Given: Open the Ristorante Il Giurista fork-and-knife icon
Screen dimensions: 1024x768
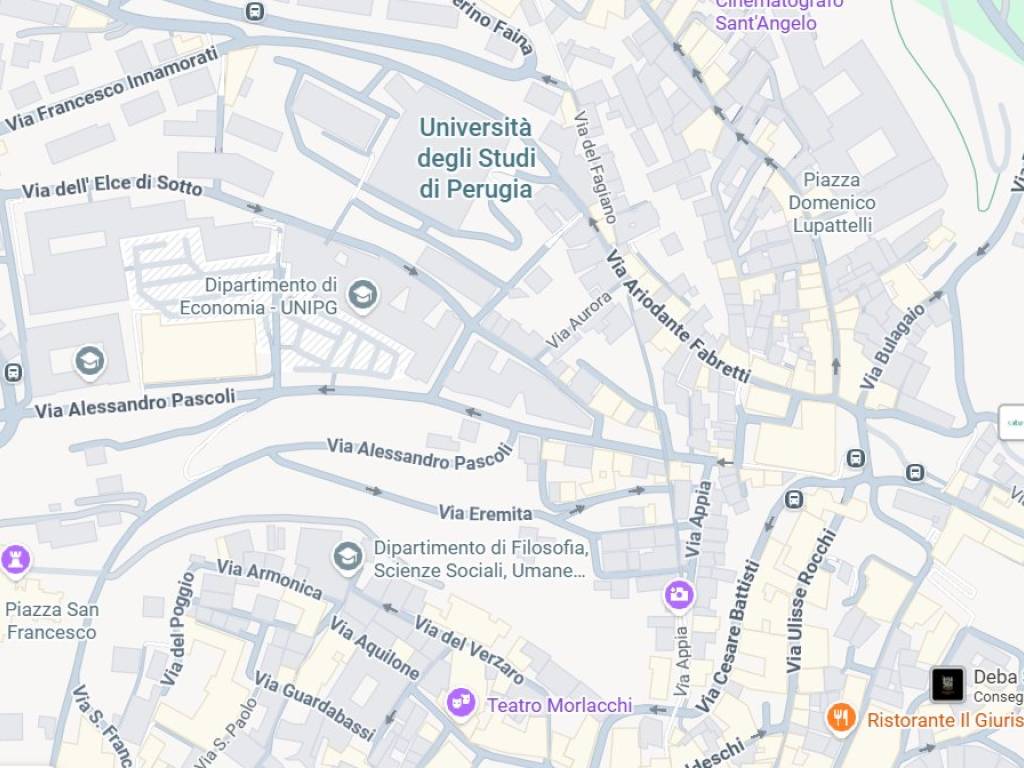Looking at the screenshot, I should click(x=841, y=718).
